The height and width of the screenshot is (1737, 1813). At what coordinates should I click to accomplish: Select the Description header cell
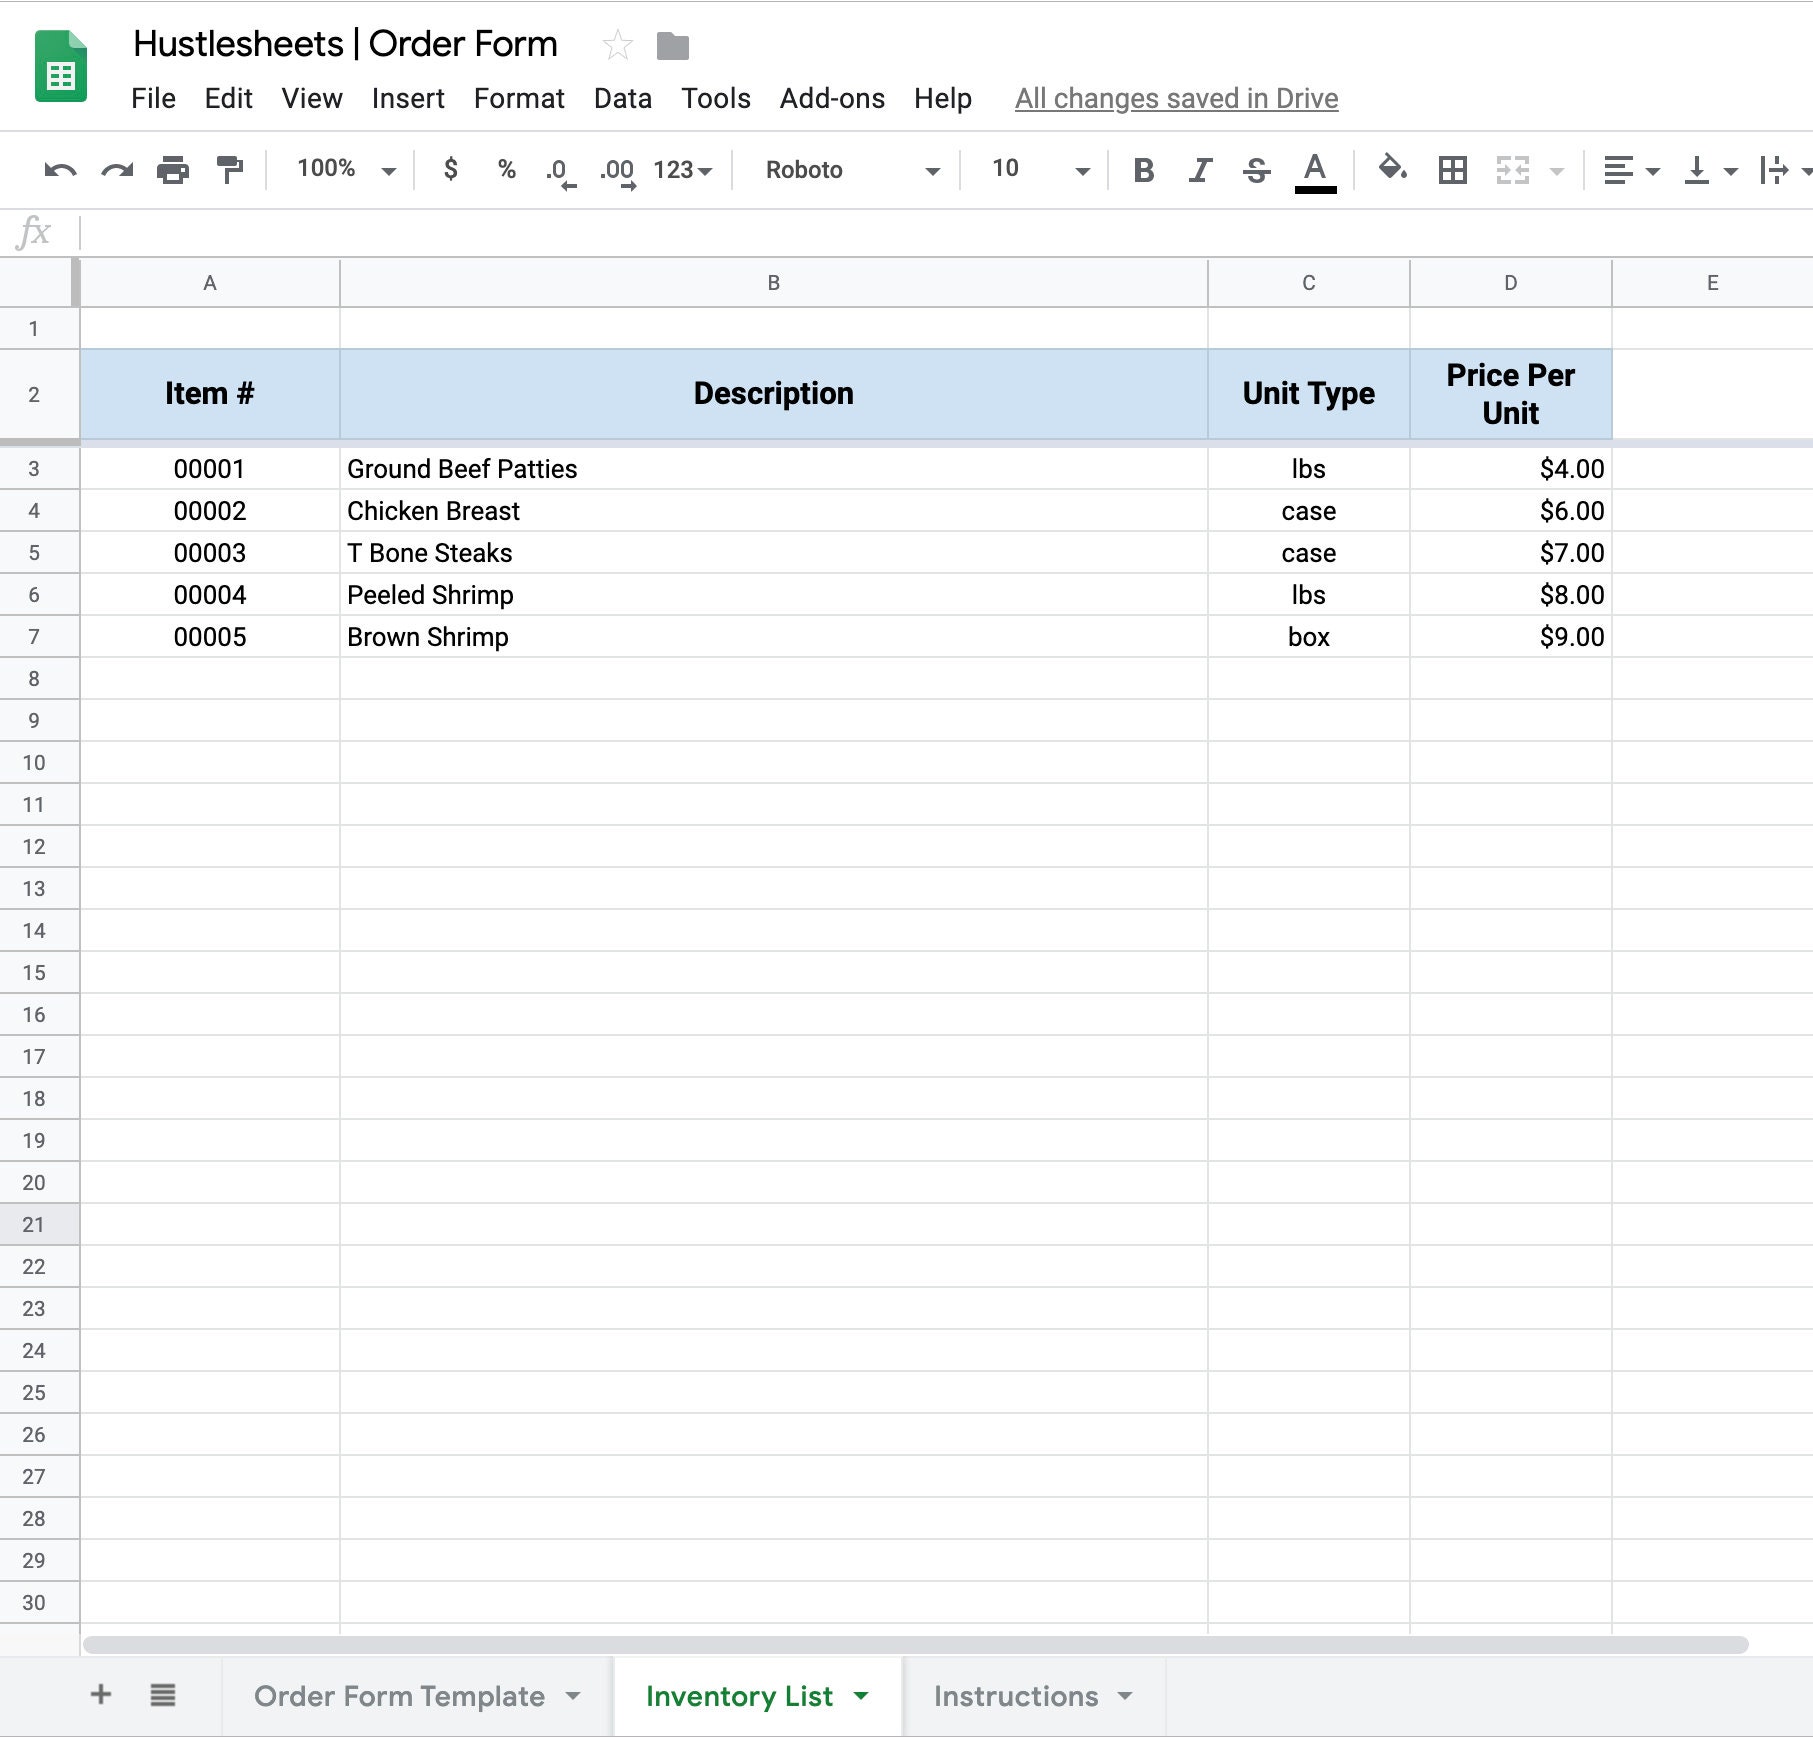(773, 394)
